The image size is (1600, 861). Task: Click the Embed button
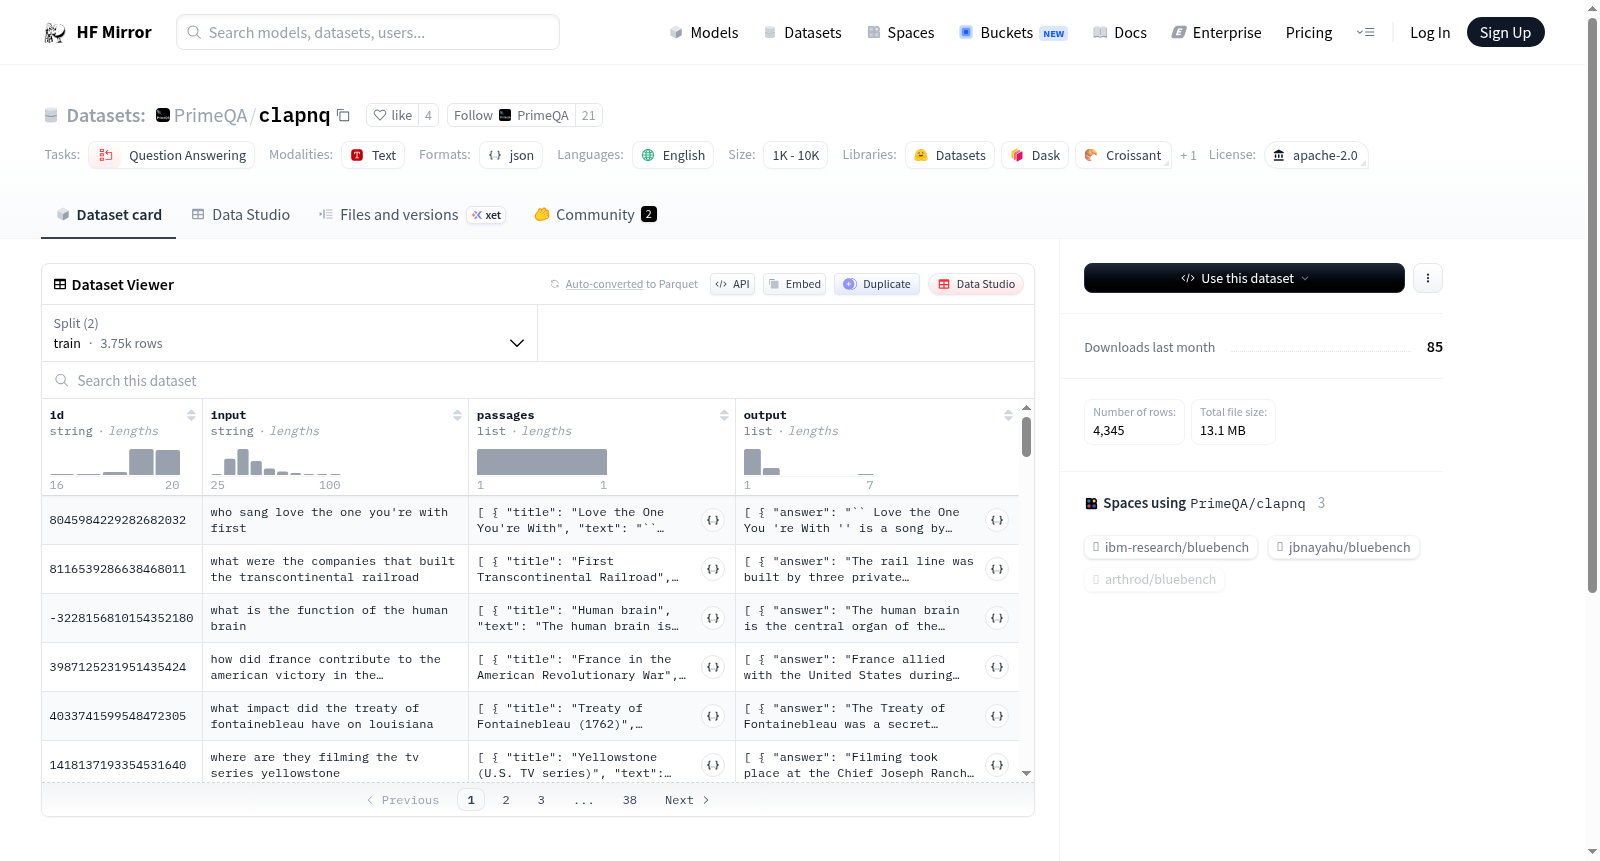794,284
